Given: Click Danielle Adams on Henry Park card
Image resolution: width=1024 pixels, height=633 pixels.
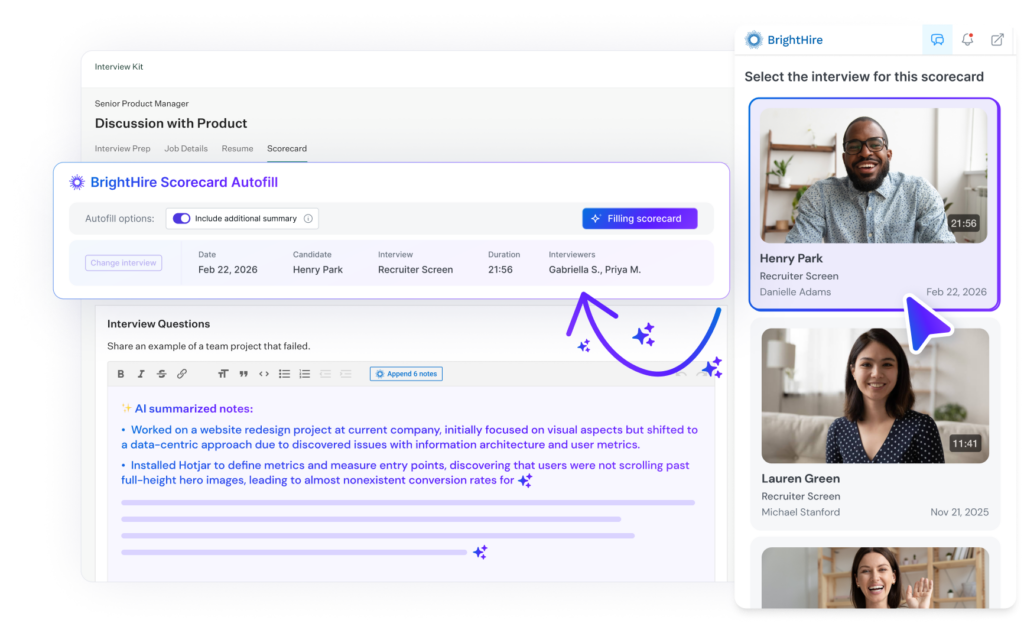Looking at the screenshot, I should pos(795,292).
